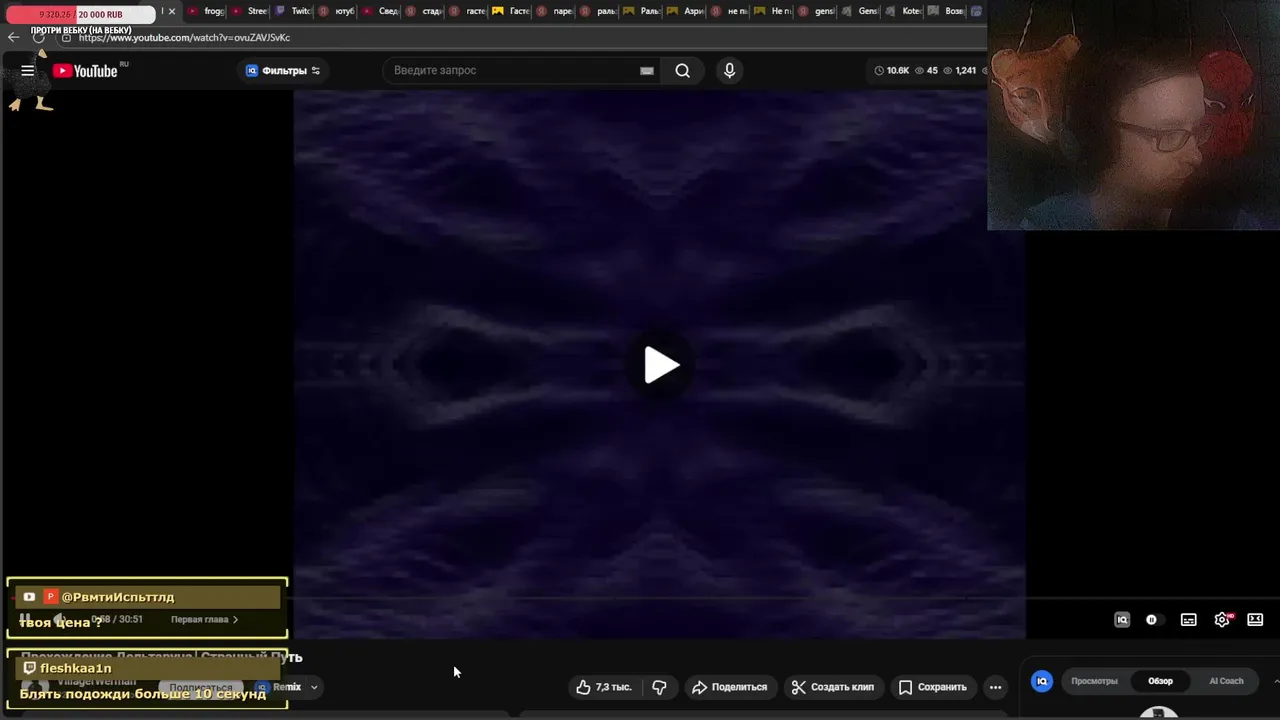Switch to the frogg browser tab
1280x720 pixels.
[207, 12]
